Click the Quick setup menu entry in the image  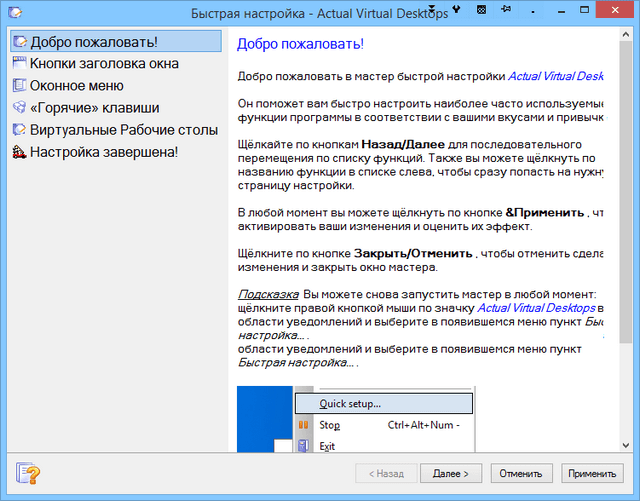point(384,403)
